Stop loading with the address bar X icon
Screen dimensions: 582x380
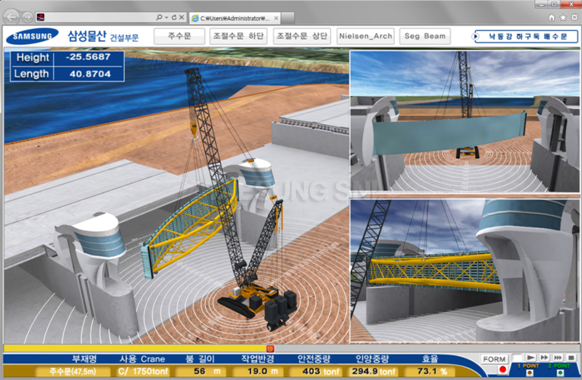click(x=182, y=17)
